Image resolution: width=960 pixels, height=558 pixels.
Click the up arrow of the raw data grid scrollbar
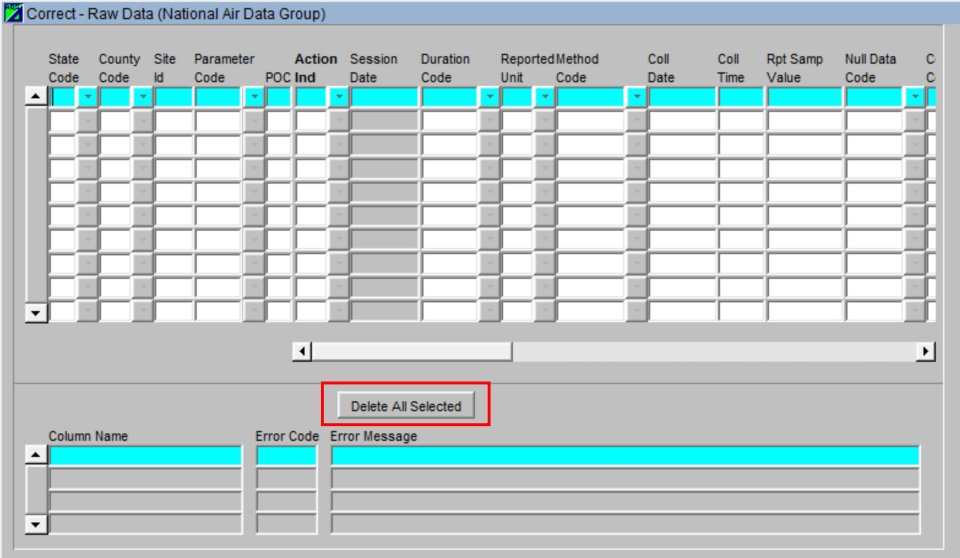pyautogui.click(x=36, y=97)
